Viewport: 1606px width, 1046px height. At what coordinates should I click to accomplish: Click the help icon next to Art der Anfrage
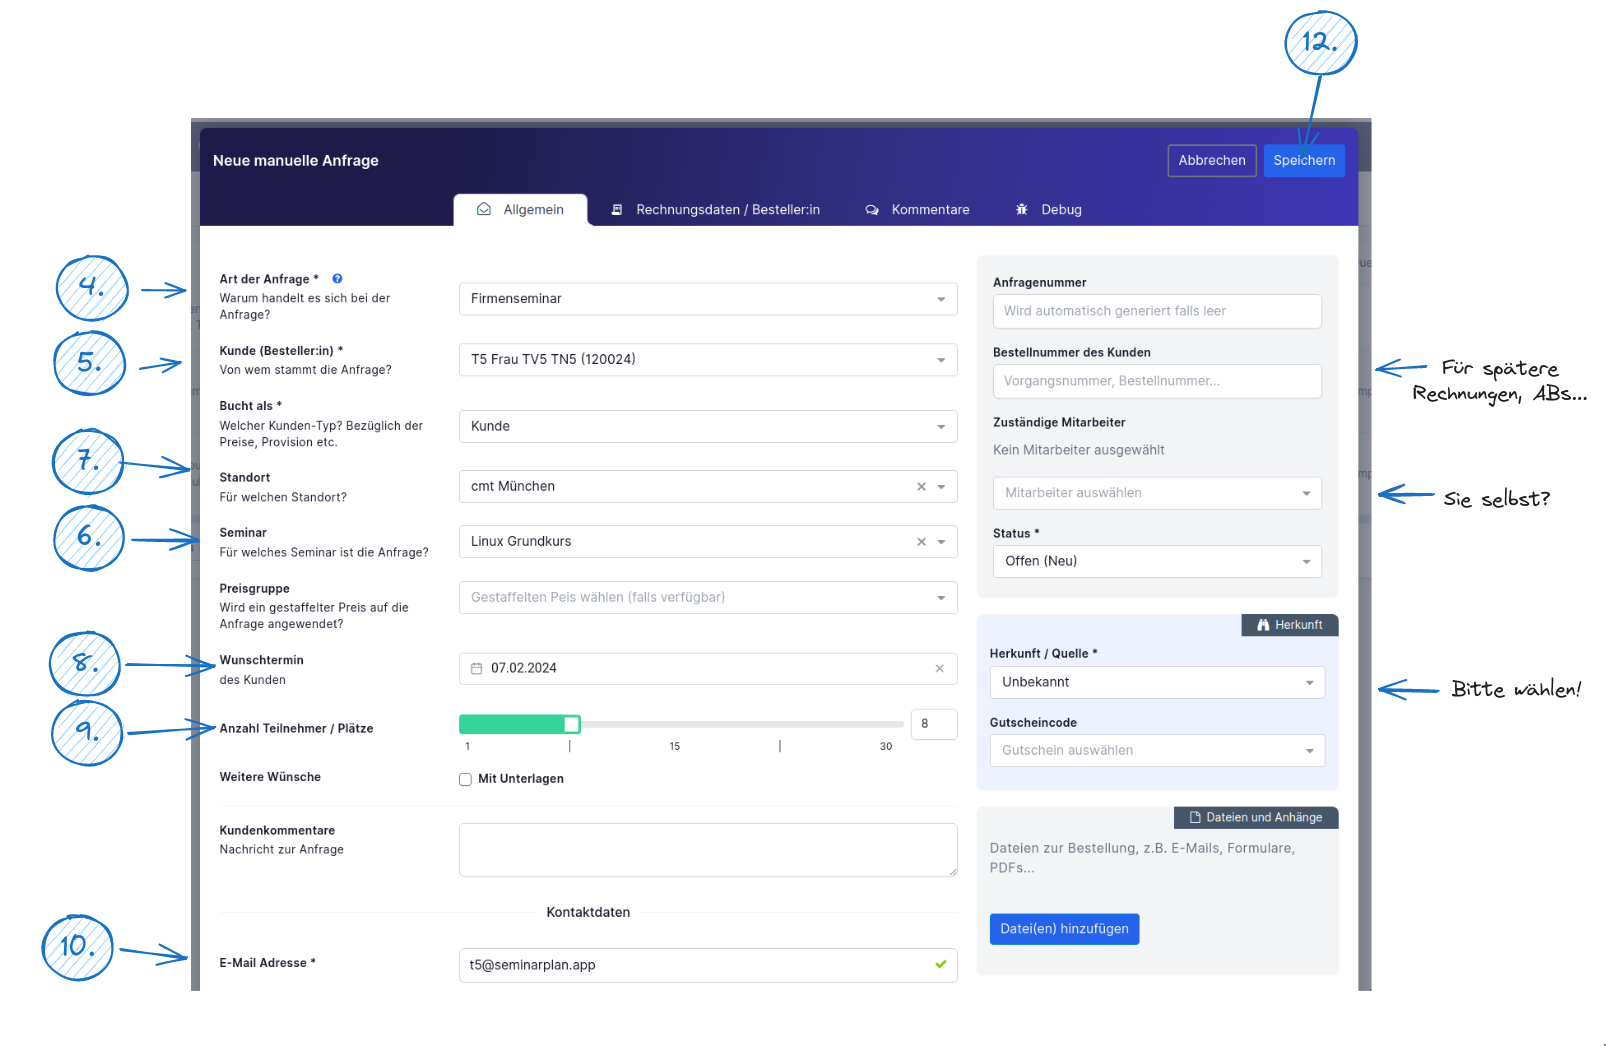click(337, 279)
